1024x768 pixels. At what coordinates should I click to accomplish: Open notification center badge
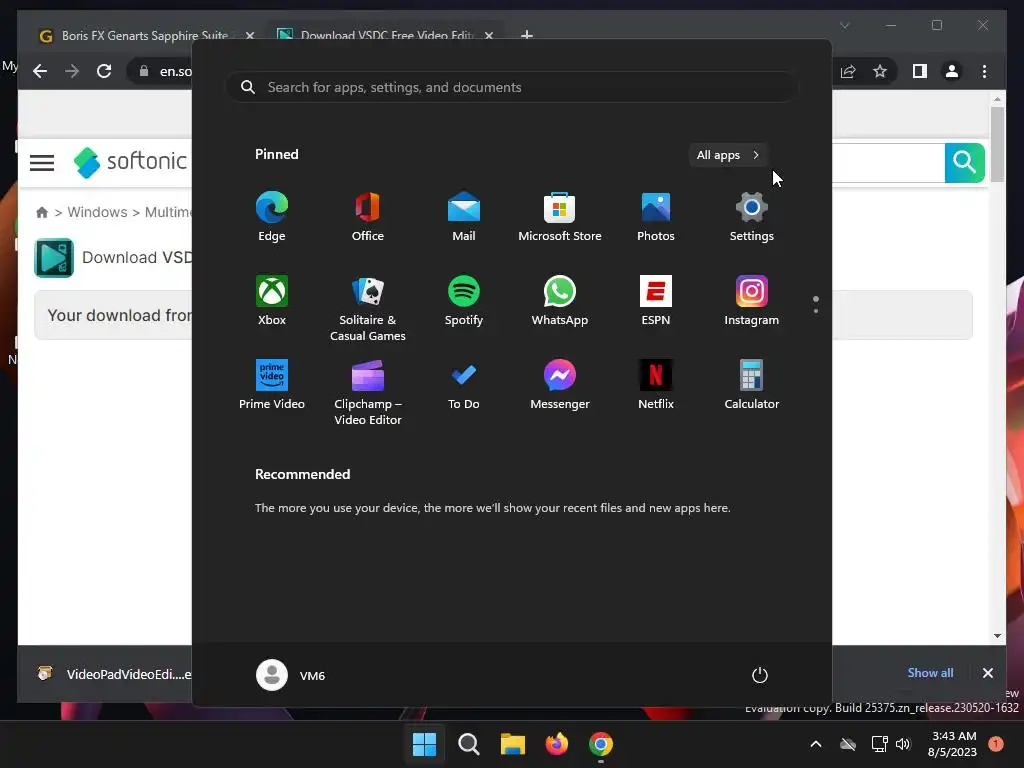pyautogui.click(x=996, y=744)
